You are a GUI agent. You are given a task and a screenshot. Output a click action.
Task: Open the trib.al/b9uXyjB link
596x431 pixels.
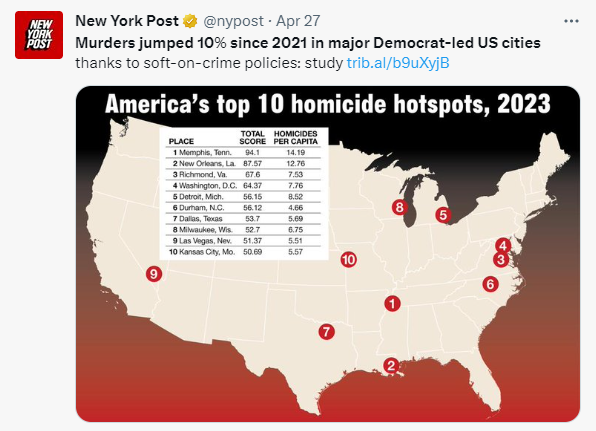pos(398,63)
